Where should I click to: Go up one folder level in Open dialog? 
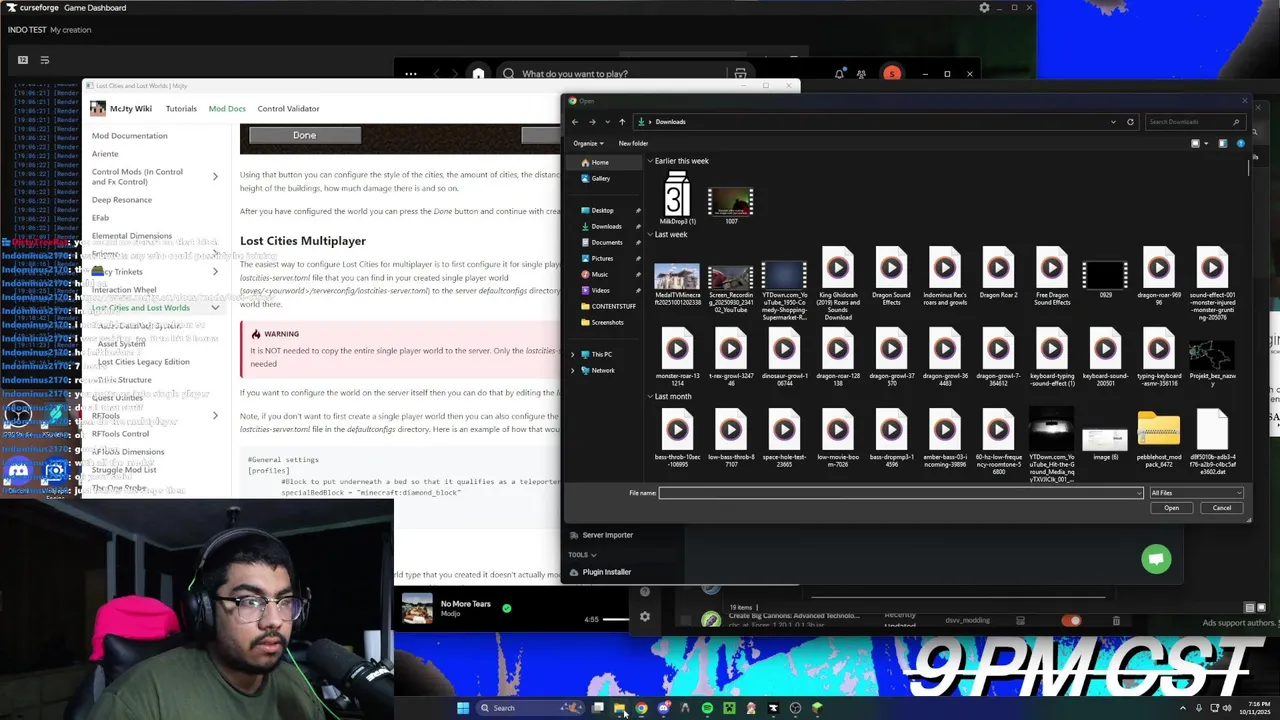click(x=622, y=122)
